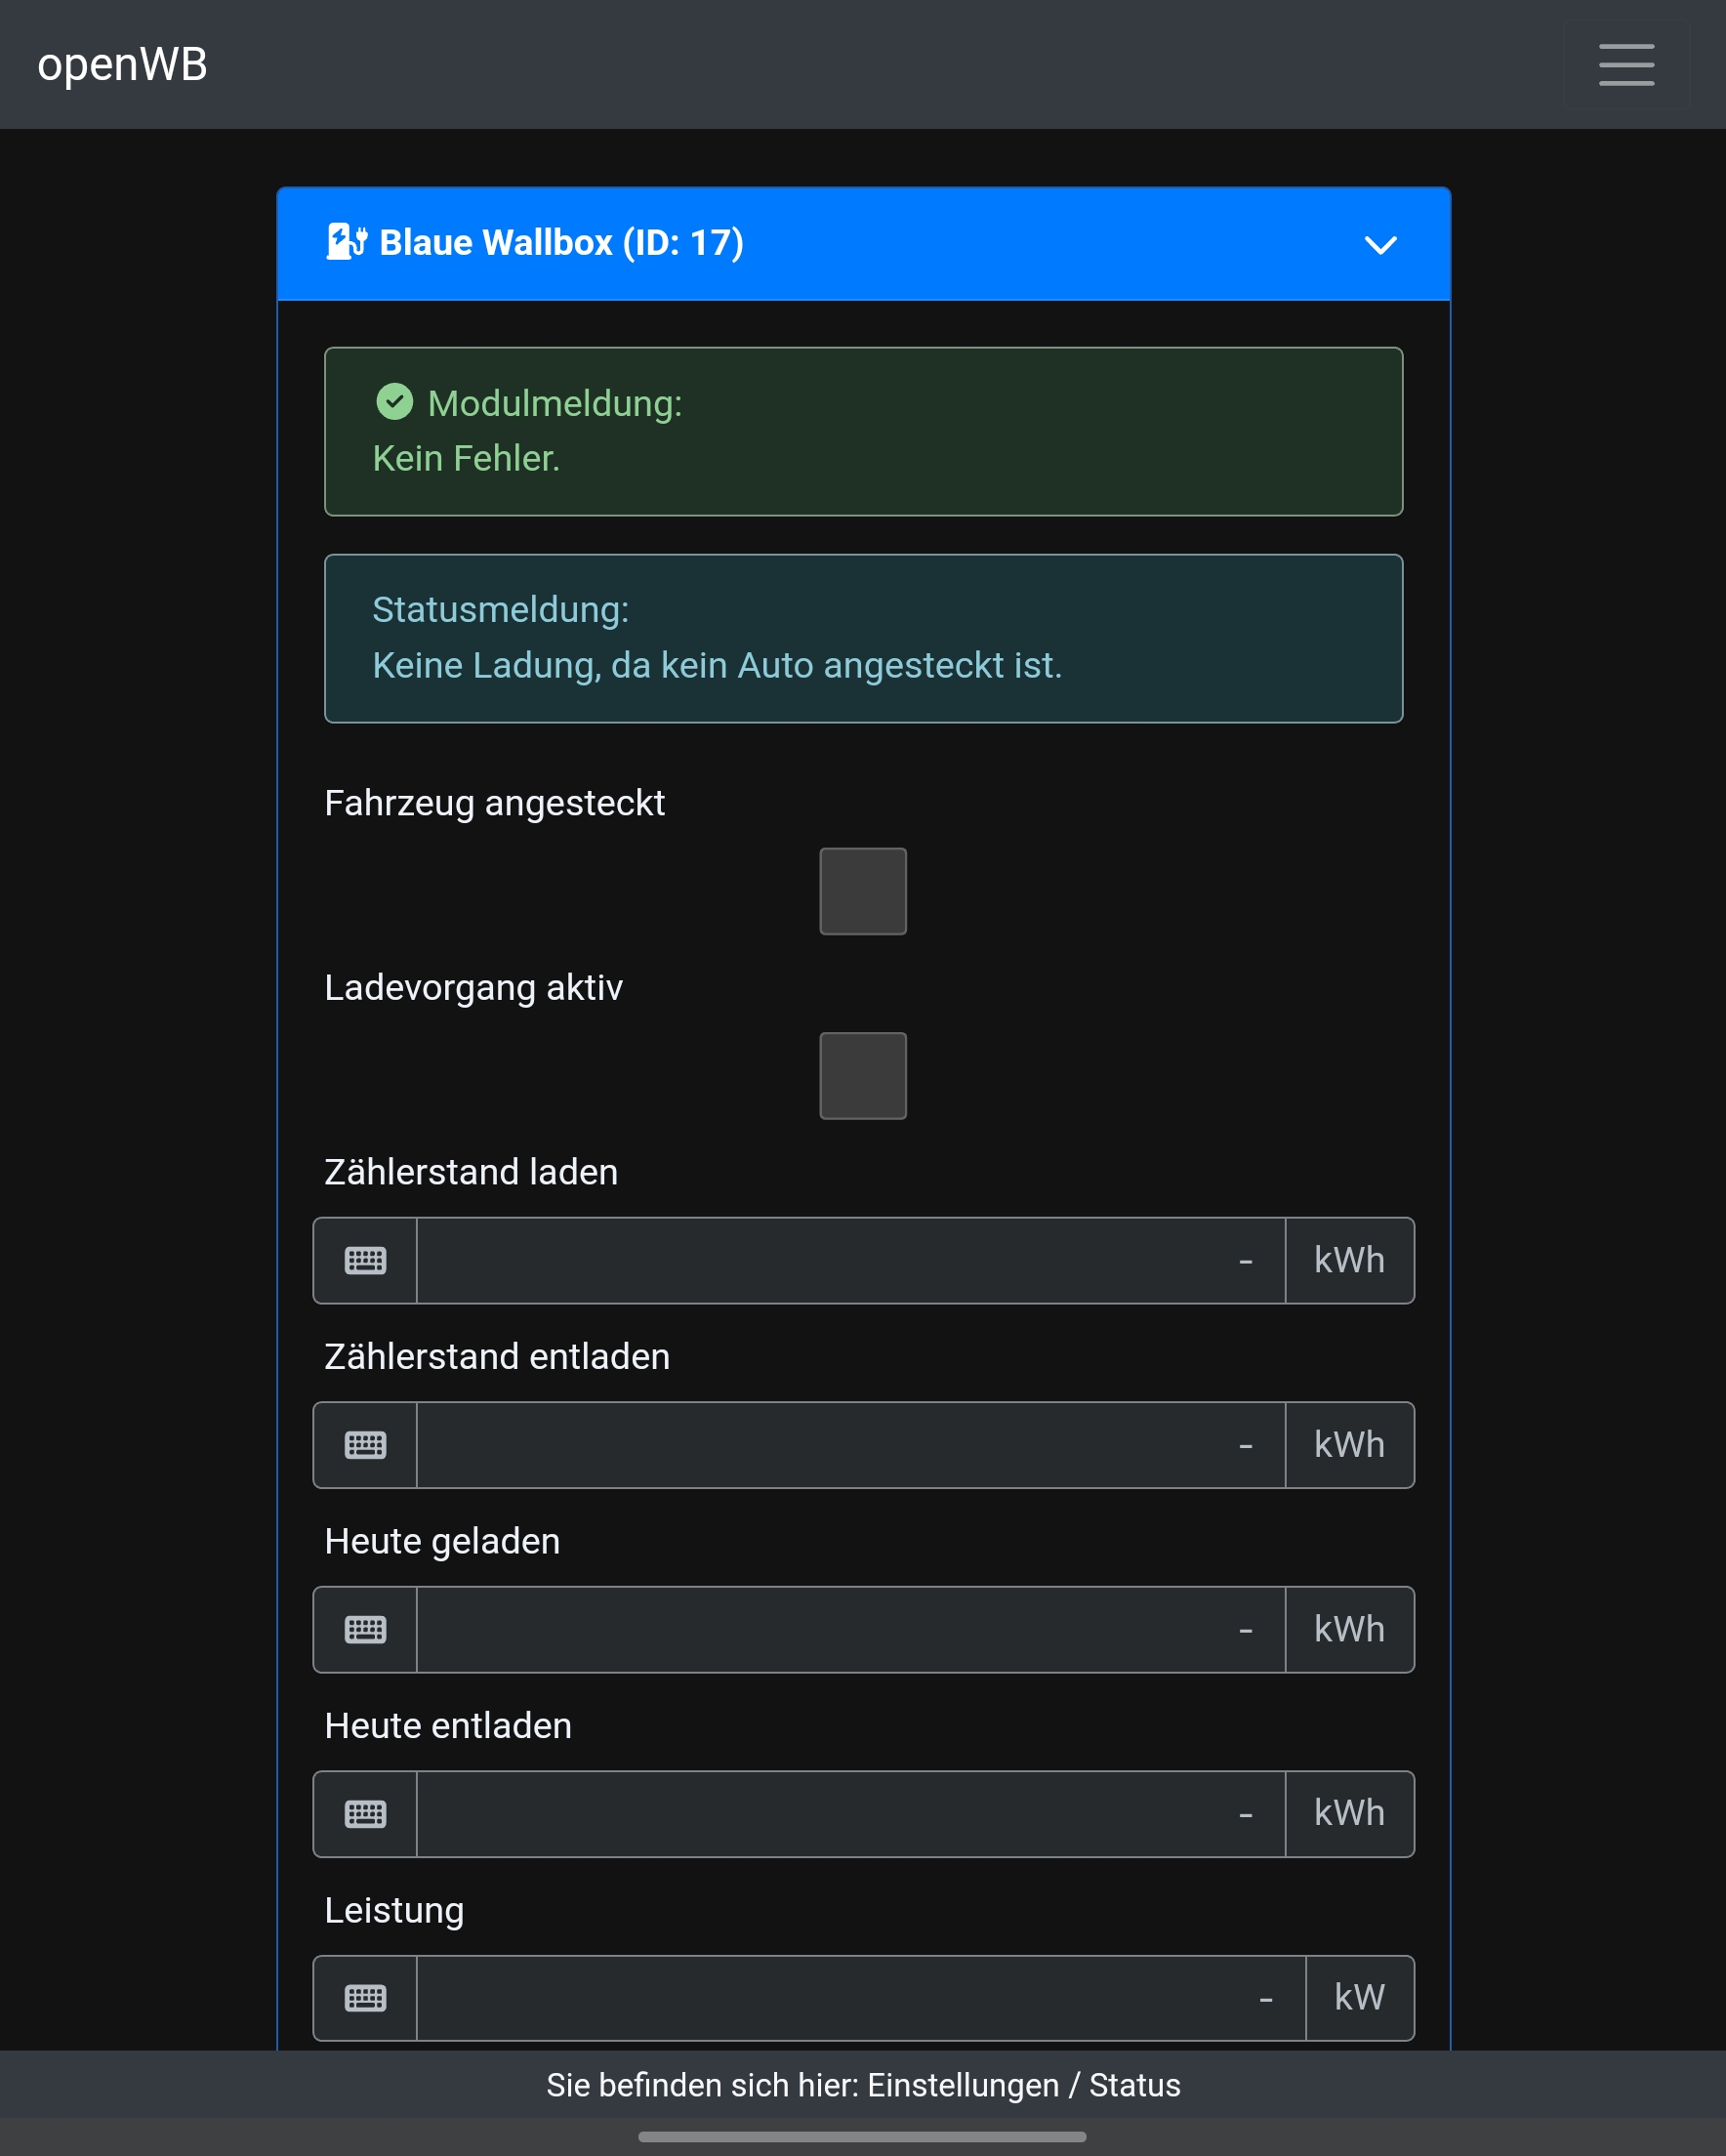Click the Heute geladen value field
Viewport: 1726px width, 2156px height.
[850, 1629]
